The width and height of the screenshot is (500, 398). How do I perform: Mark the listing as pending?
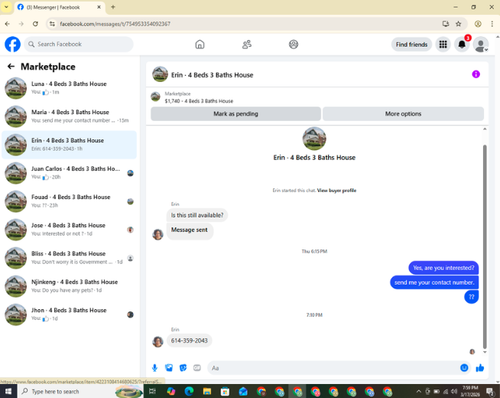coord(236,114)
